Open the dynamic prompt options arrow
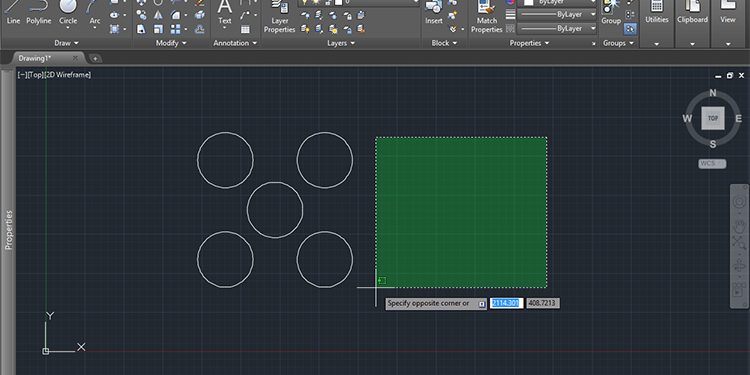The height and width of the screenshot is (375, 750). point(481,304)
